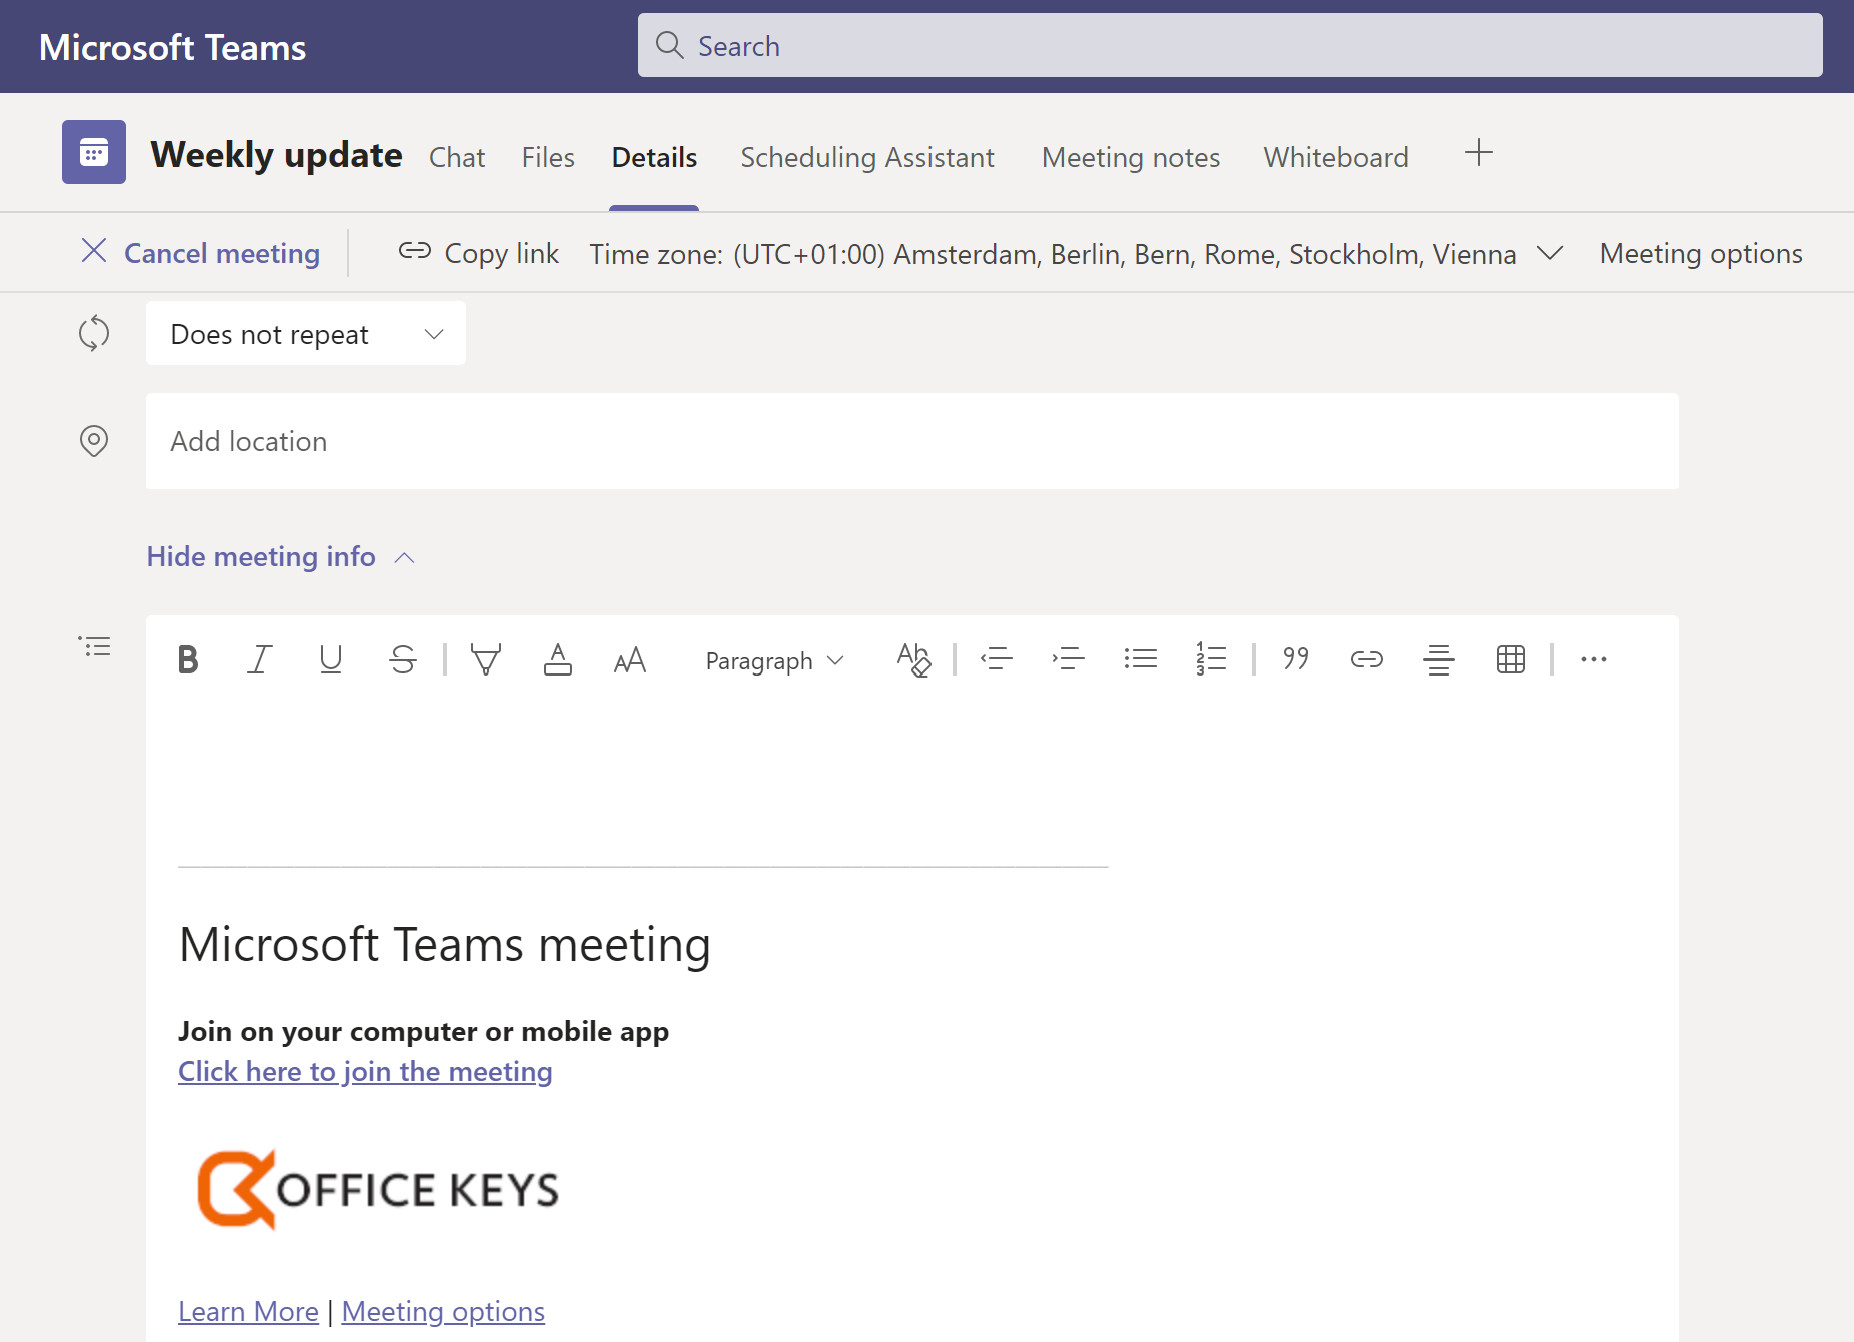Open the Scheduling Assistant tab
1854x1342 pixels.
[867, 157]
